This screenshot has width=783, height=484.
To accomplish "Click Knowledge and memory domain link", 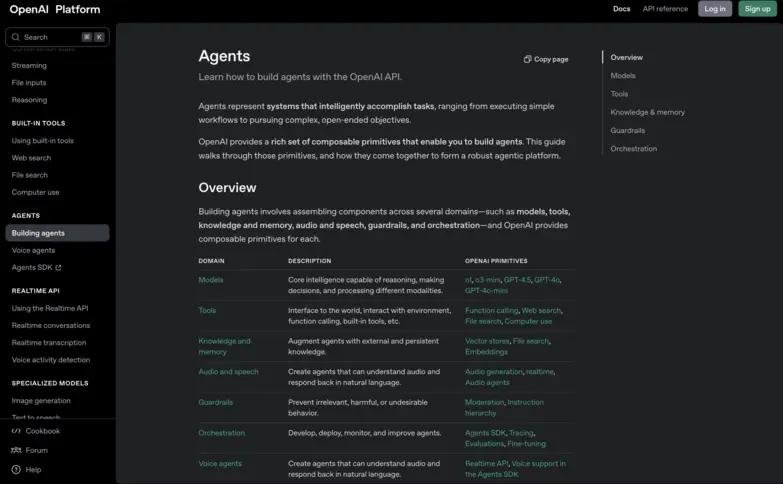I will [224, 346].
